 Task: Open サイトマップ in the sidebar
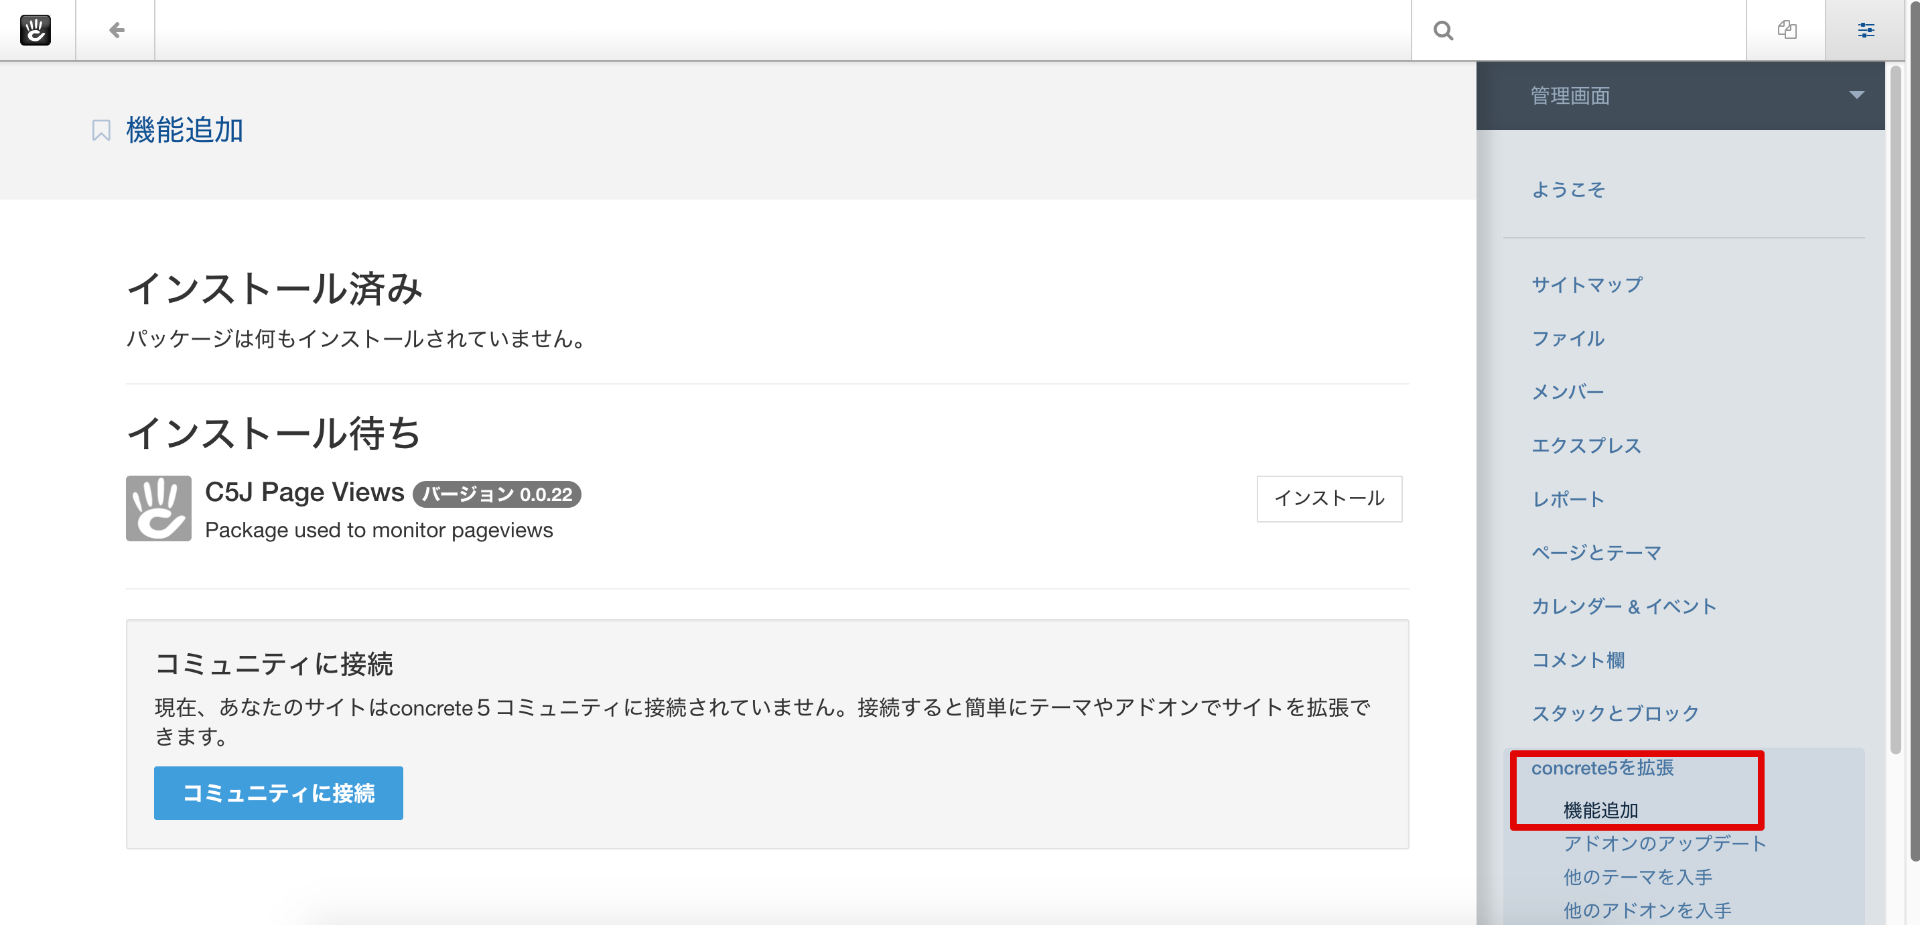pos(1587,285)
